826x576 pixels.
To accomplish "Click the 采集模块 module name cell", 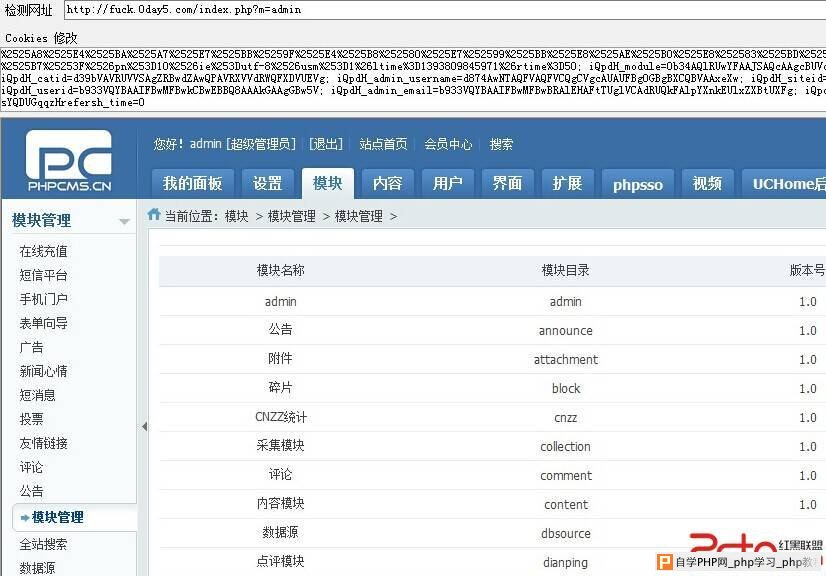I will coord(280,445).
